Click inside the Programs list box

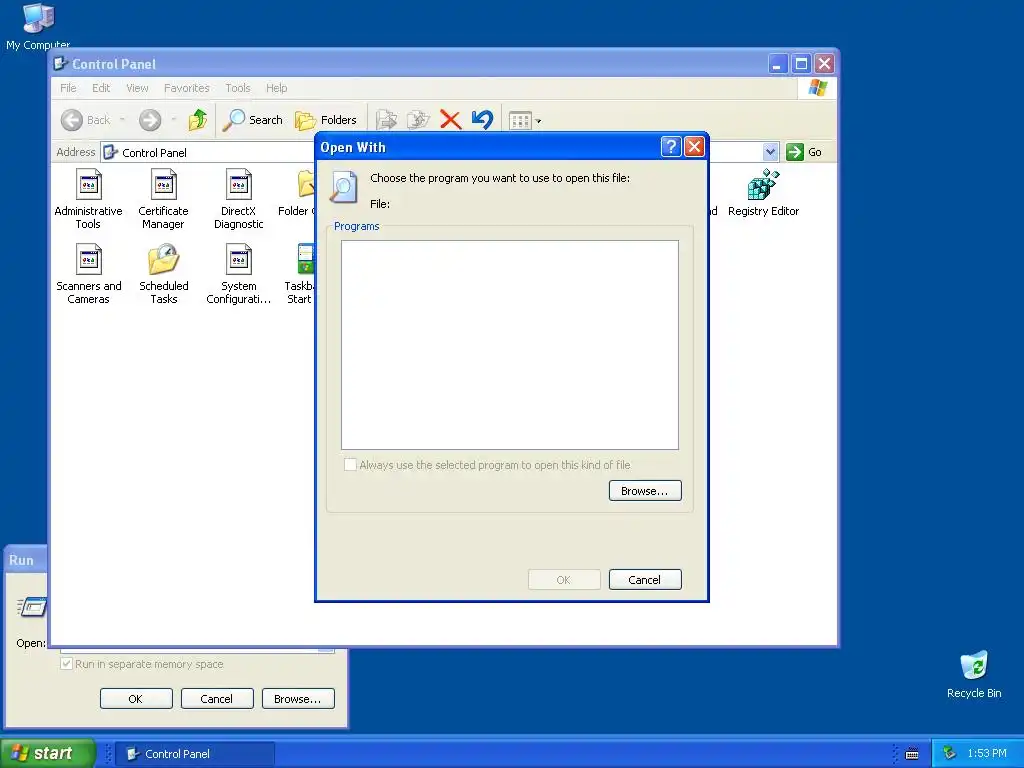point(509,345)
